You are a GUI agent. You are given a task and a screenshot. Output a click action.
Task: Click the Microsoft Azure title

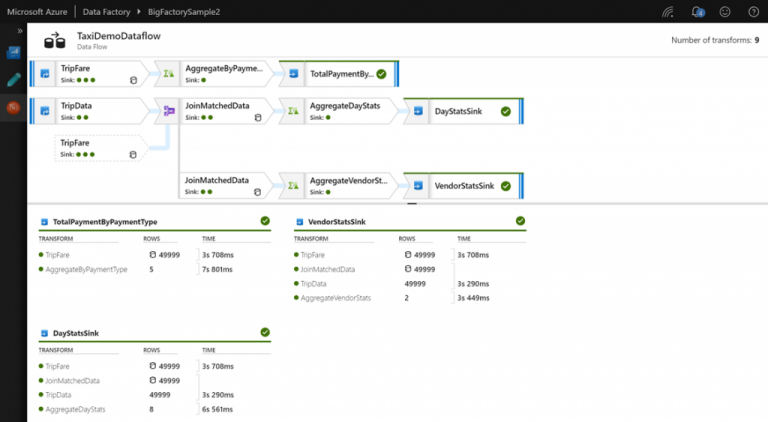[37, 12]
